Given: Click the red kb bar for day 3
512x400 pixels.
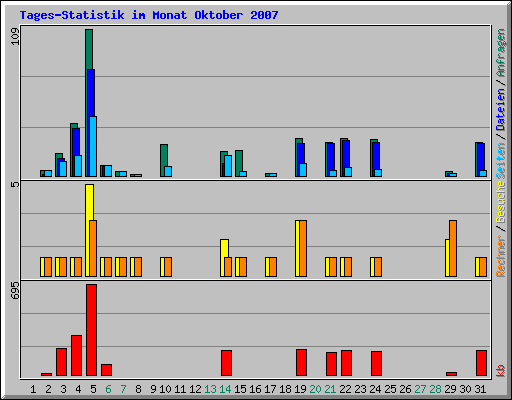Looking at the screenshot, I should coord(61,362).
